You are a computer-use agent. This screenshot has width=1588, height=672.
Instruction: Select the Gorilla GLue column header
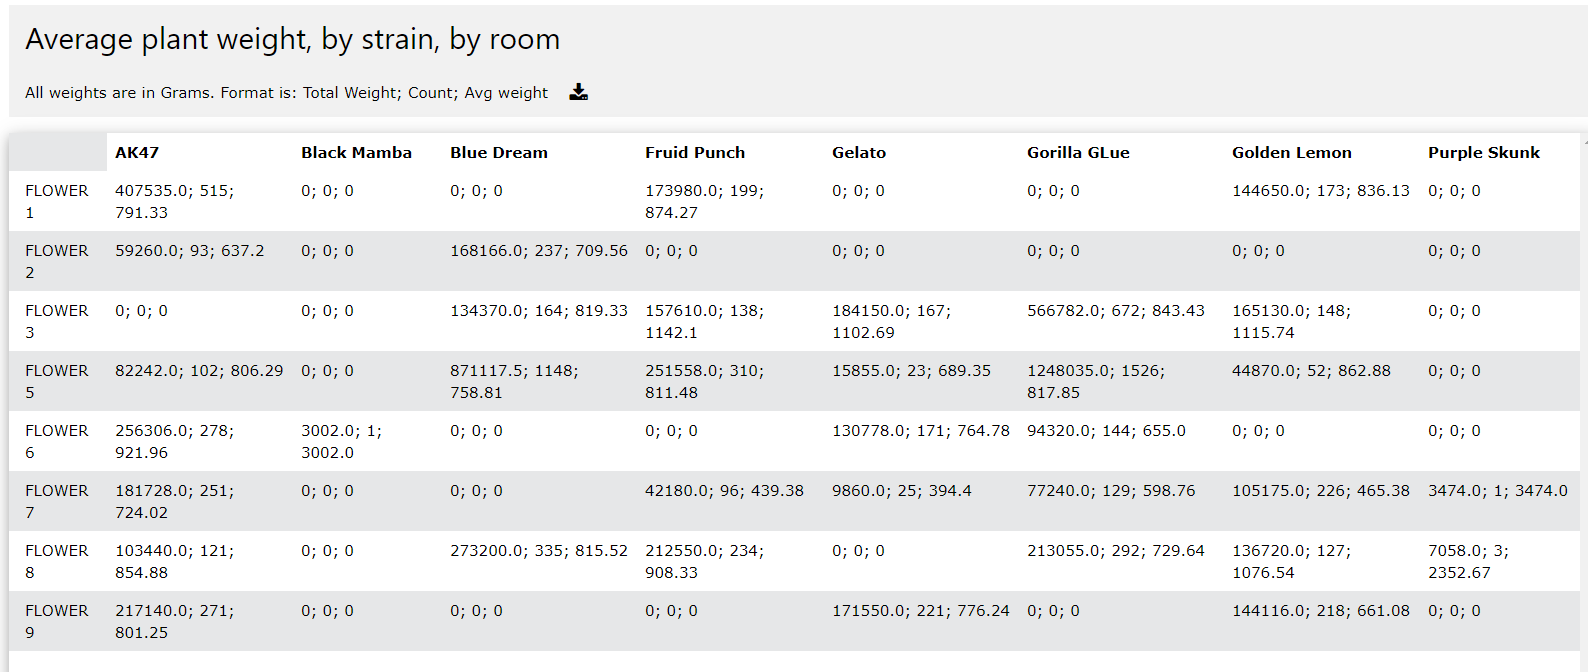click(1077, 153)
